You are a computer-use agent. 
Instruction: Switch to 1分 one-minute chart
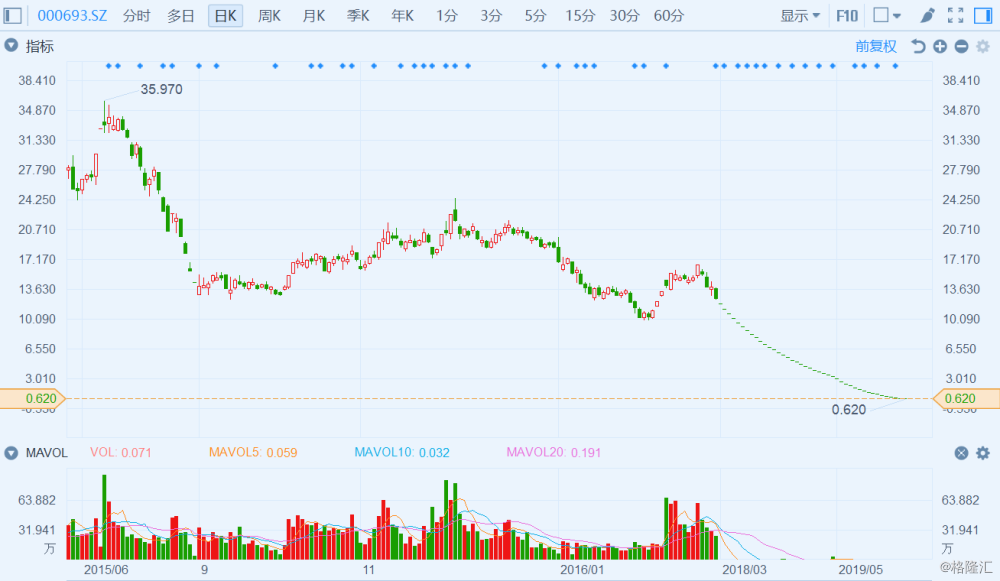click(x=446, y=15)
